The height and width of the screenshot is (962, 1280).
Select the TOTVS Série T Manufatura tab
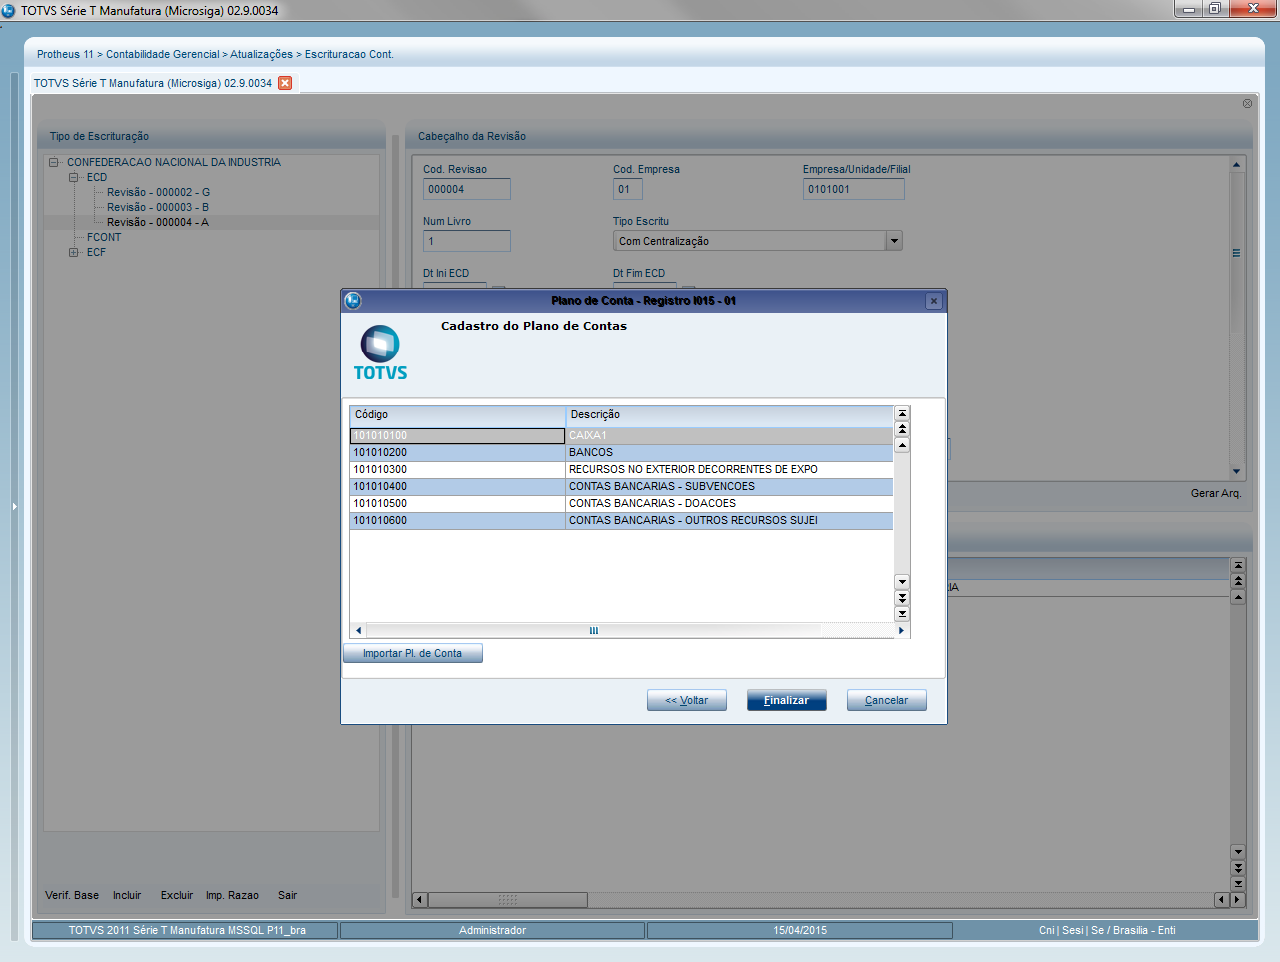[153, 83]
